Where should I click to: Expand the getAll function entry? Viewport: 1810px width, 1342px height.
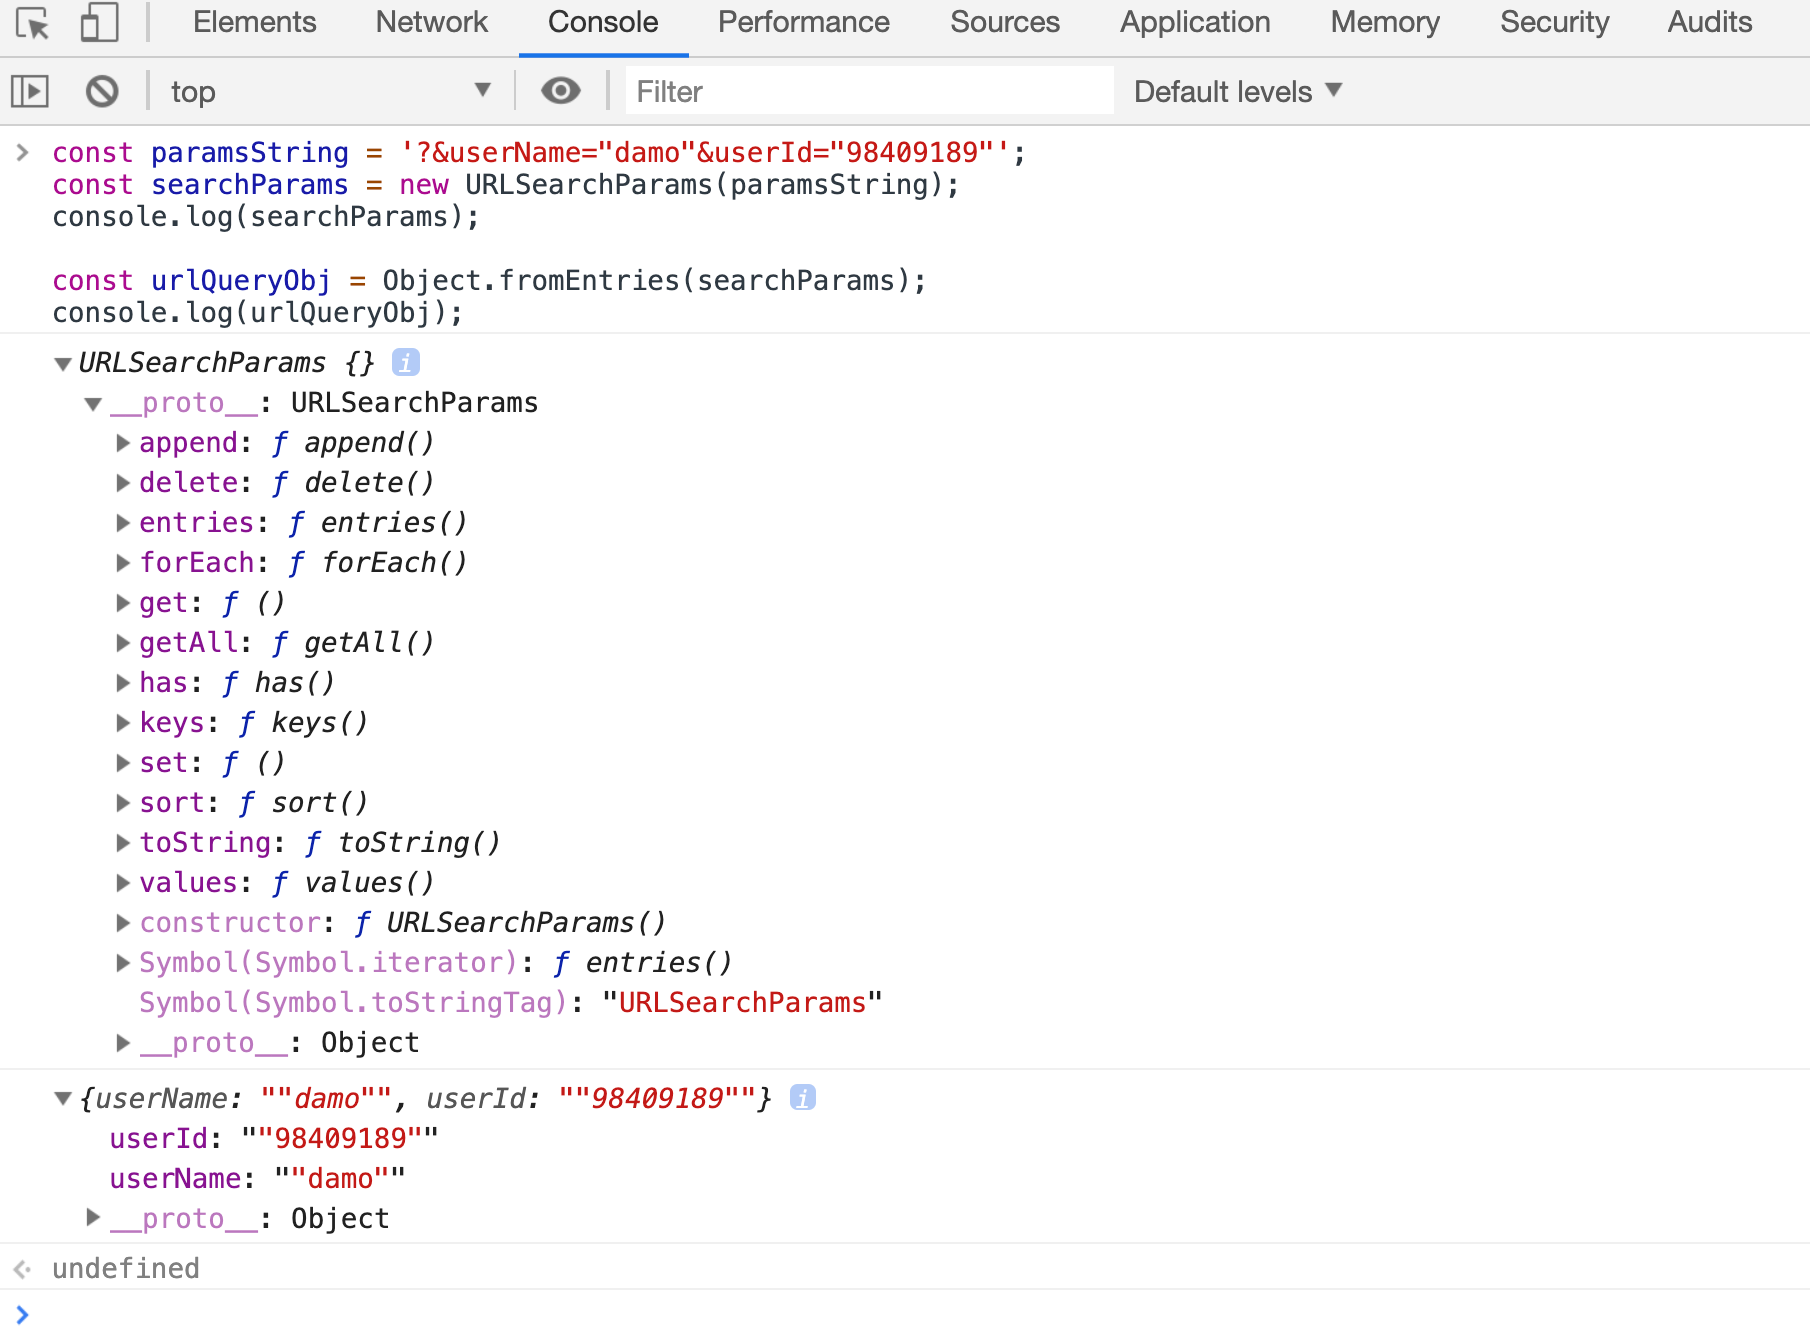click(x=123, y=643)
